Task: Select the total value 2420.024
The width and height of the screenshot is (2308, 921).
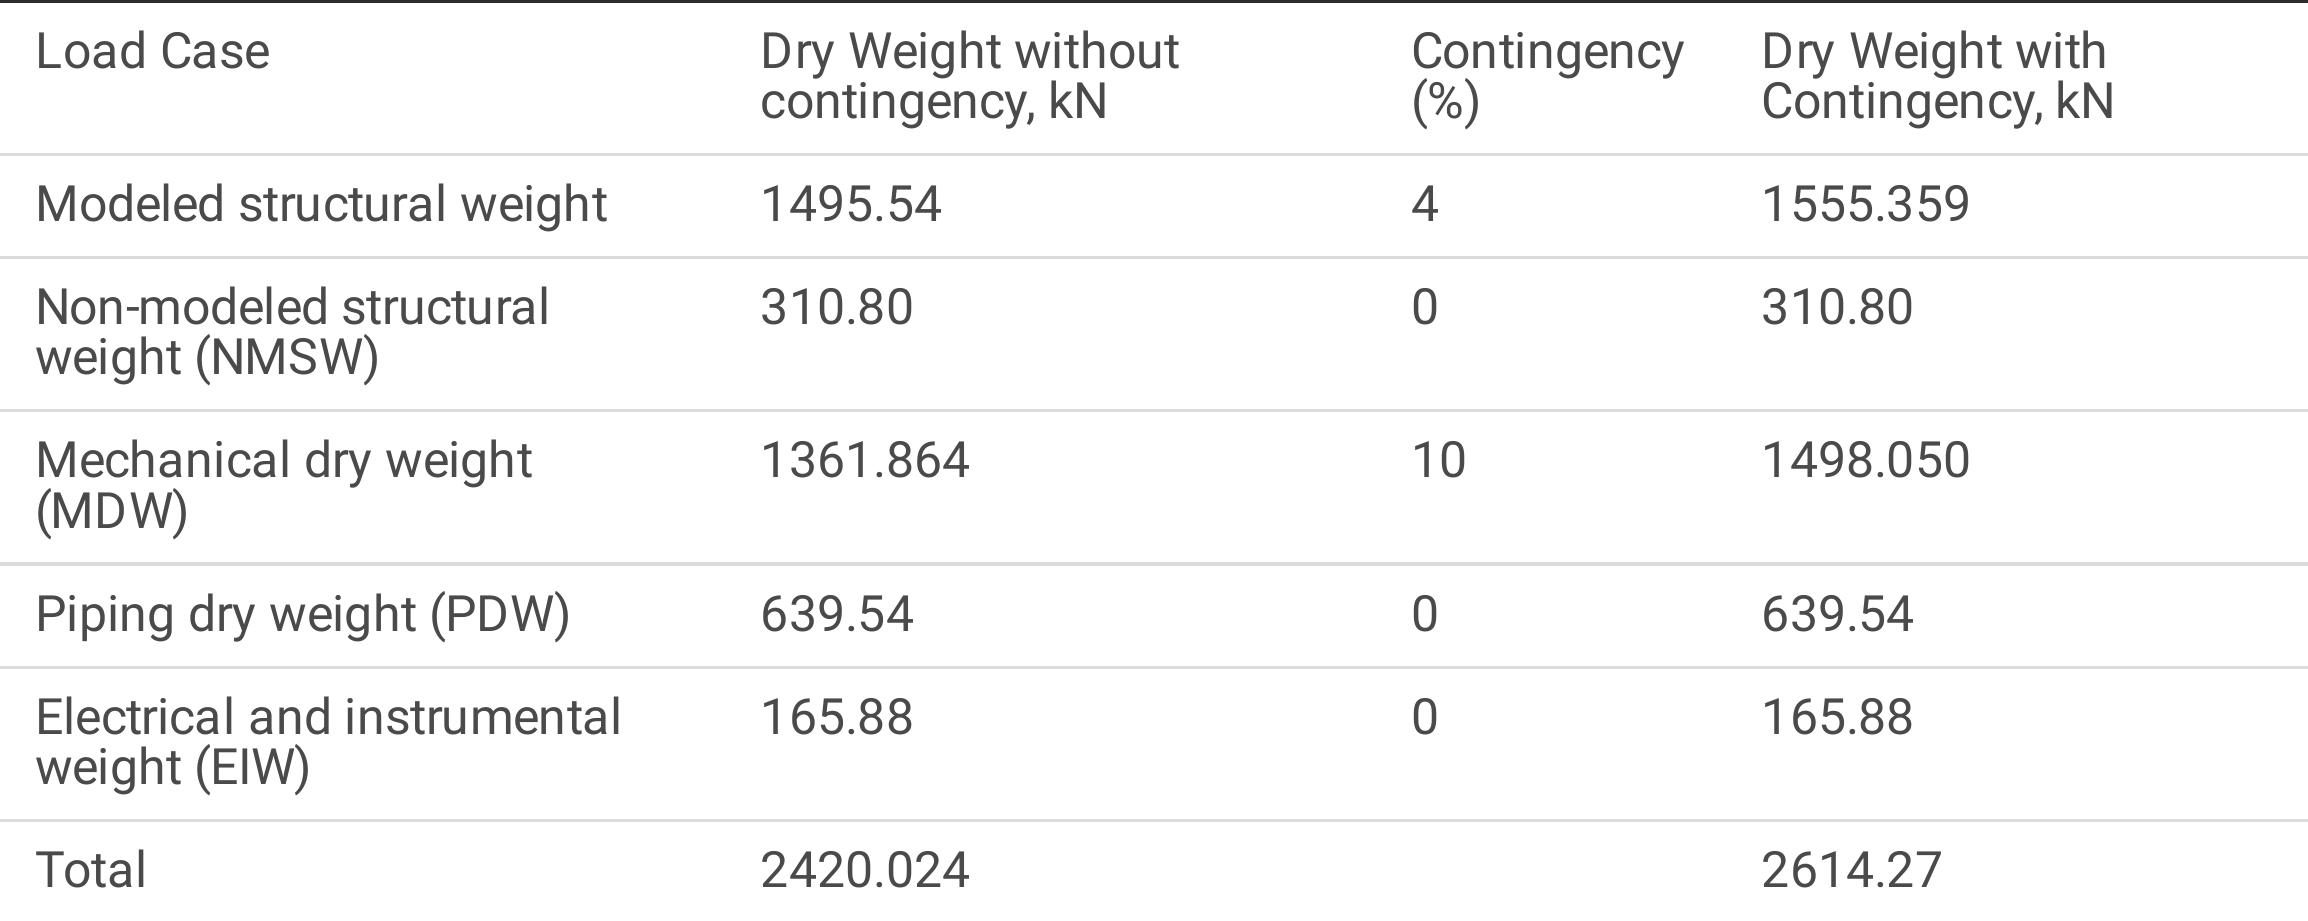Action: tap(864, 870)
